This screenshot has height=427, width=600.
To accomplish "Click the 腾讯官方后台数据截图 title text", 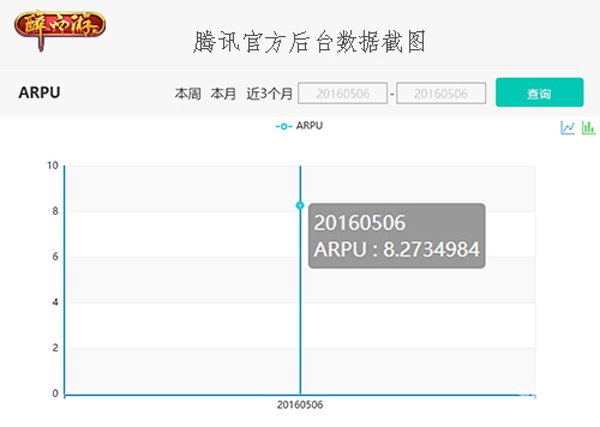I will 310,42.
